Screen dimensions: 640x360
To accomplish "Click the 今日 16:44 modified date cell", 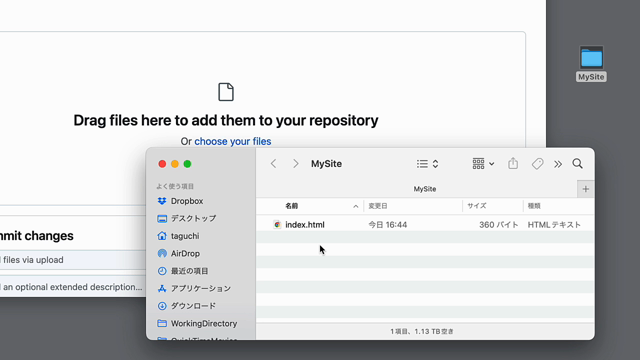I will (388, 224).
